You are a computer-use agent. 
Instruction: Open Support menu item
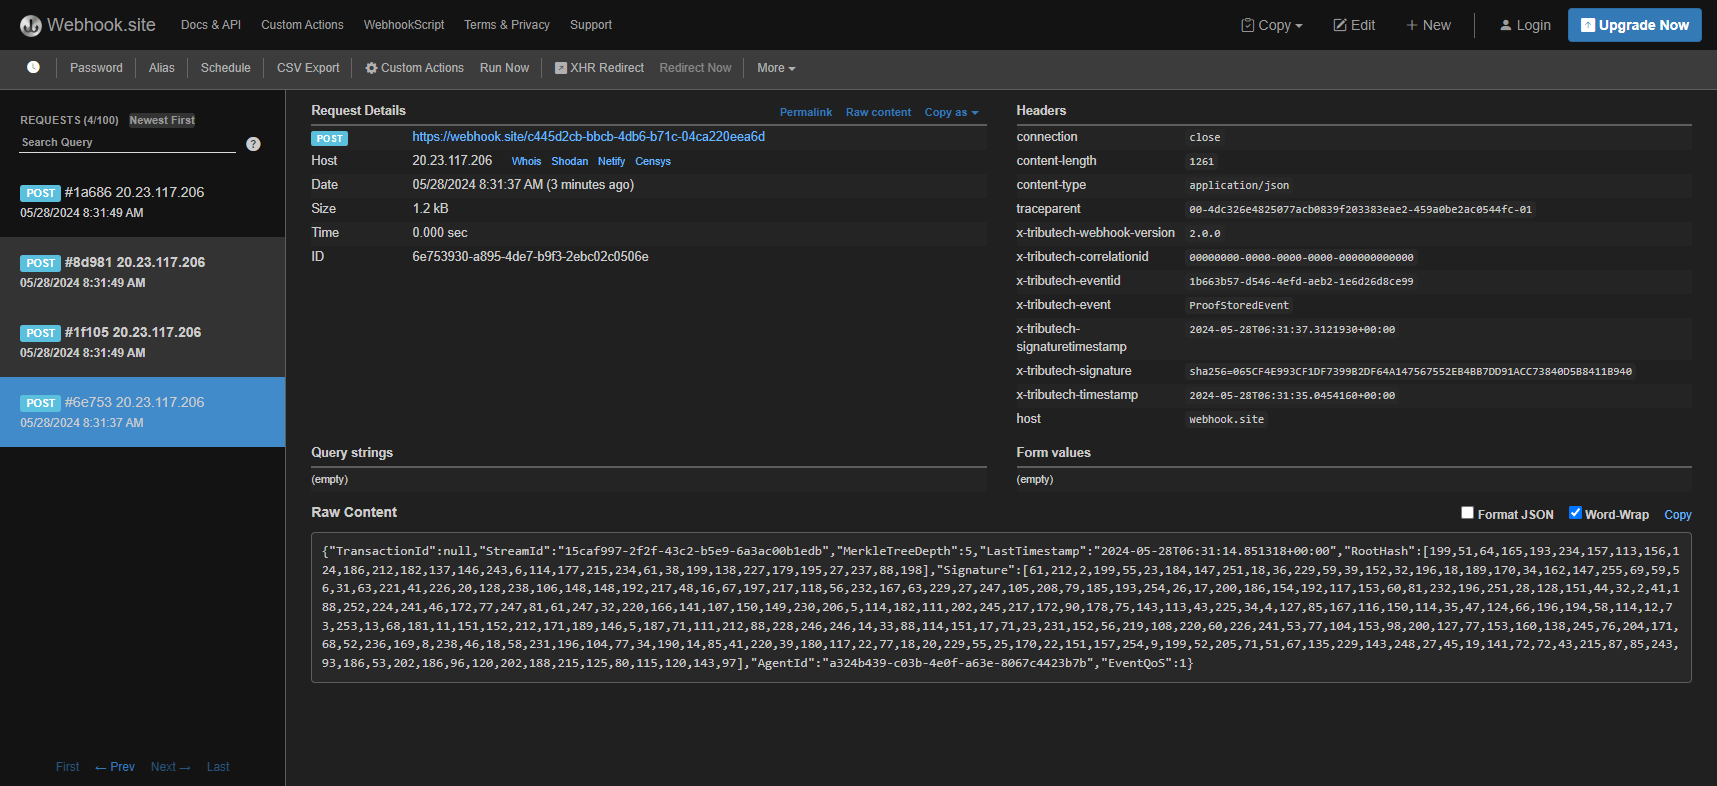pos(591,25)
